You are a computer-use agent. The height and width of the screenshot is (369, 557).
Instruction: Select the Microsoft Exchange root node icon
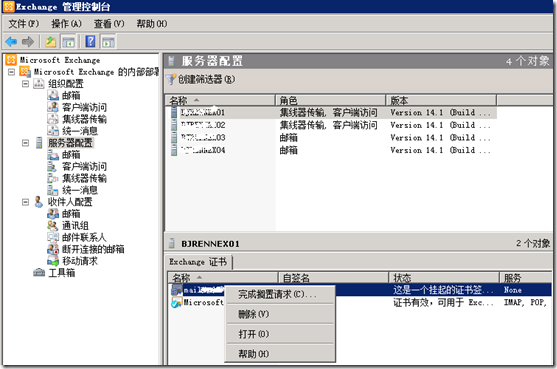(x=11, y=60)
